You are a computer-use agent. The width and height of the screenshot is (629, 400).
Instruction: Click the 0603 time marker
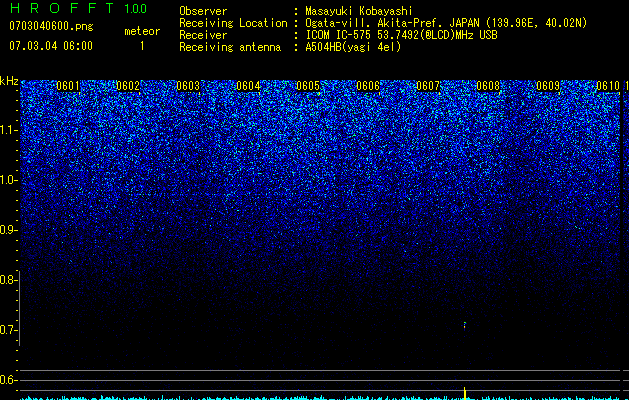pyautogui.click(x=188, y=86)
